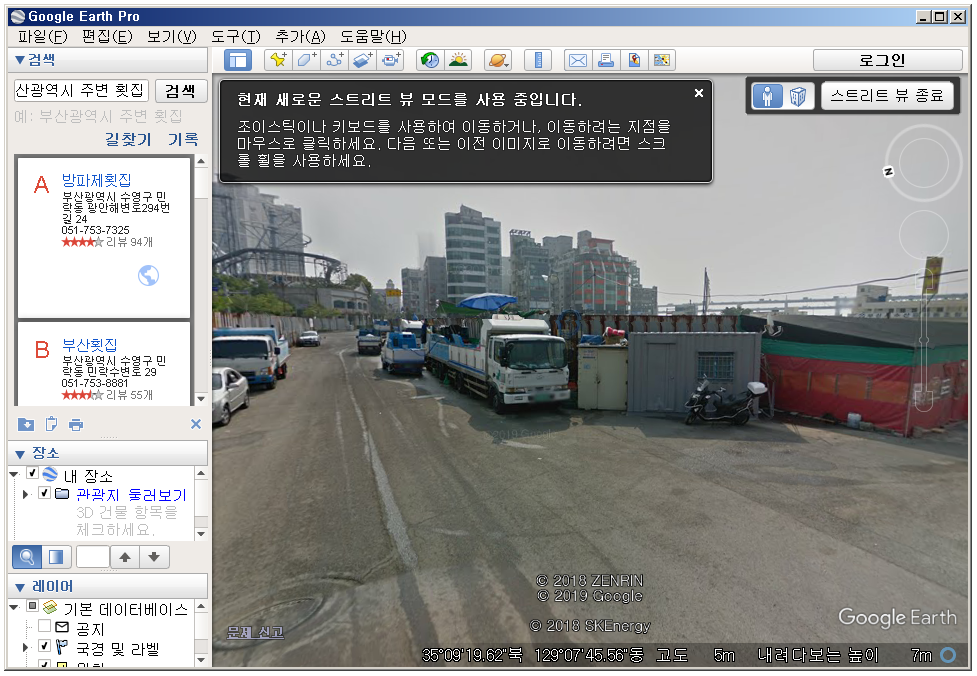Add a path from the toolbar
The width and height of the screenshot is (977, 676).
tap(335, 60)
